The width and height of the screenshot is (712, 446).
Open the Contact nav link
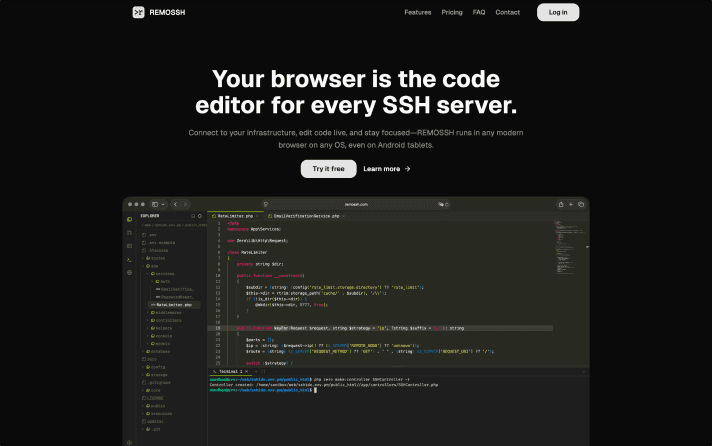coord(507,12)
